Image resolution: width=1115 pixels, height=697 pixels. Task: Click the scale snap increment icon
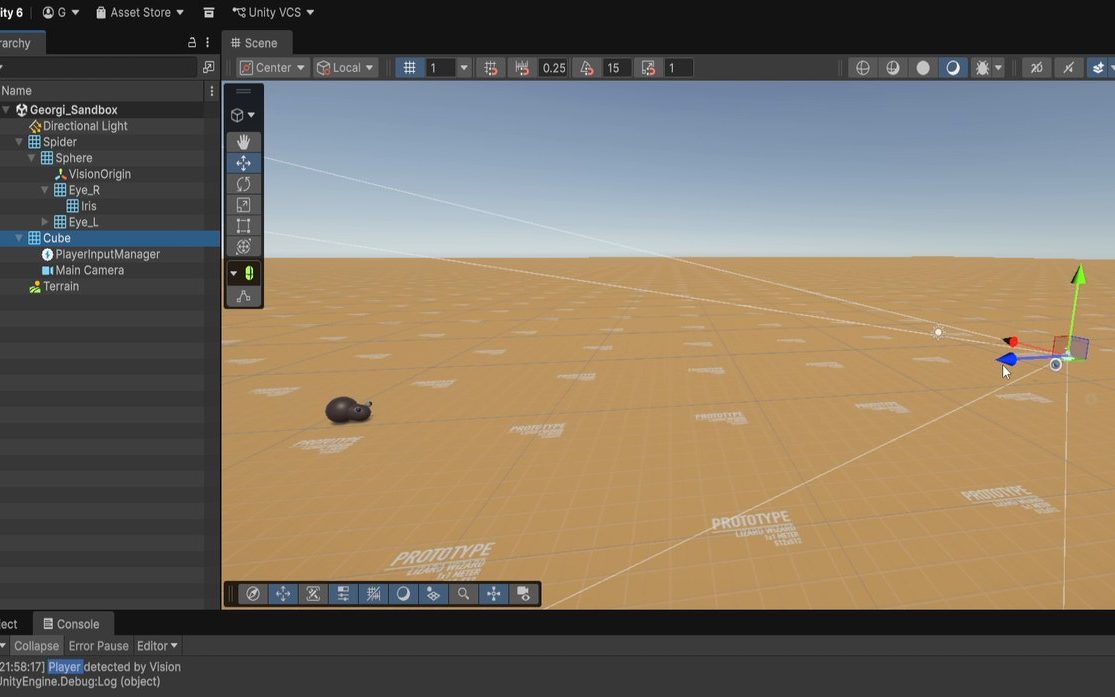coord(648,68)
